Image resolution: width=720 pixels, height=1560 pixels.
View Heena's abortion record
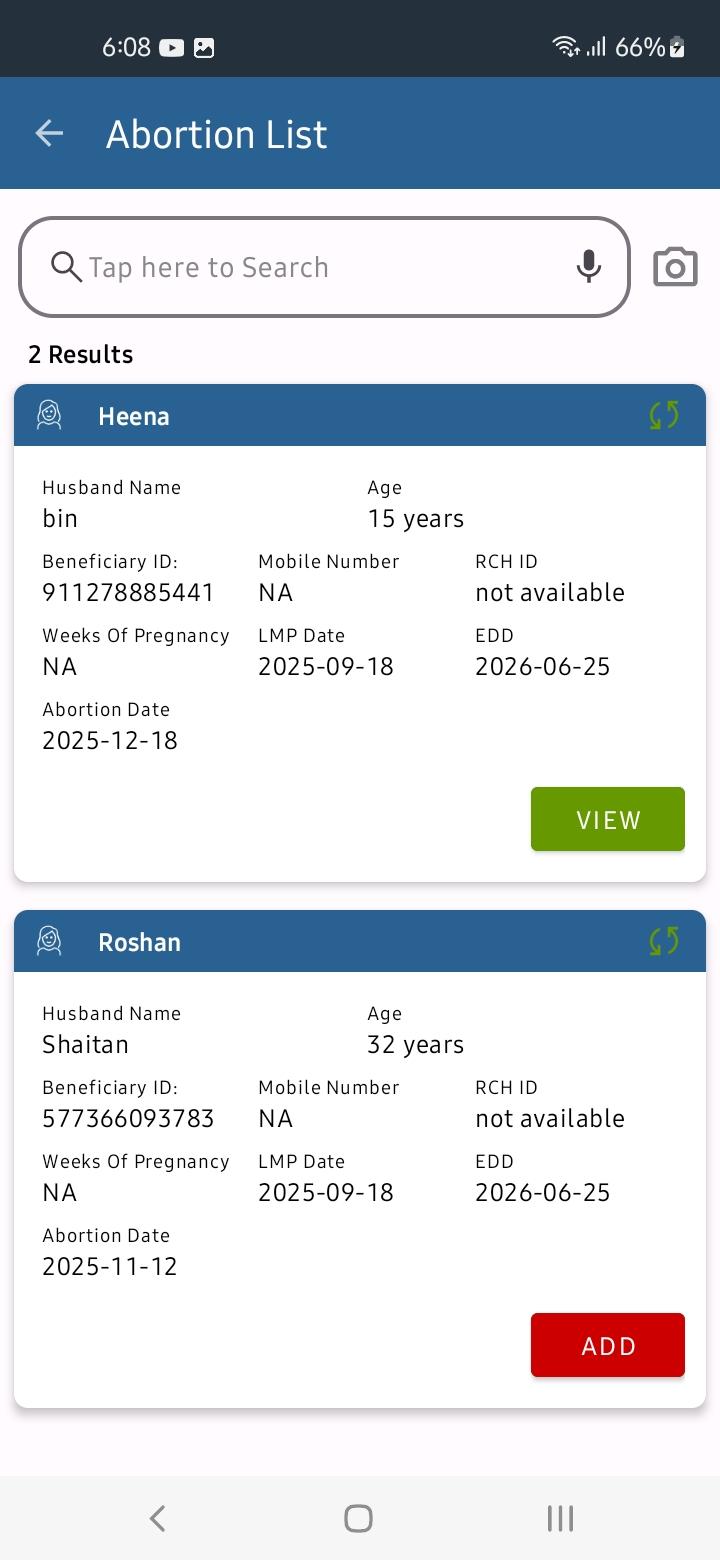point(608,819)
